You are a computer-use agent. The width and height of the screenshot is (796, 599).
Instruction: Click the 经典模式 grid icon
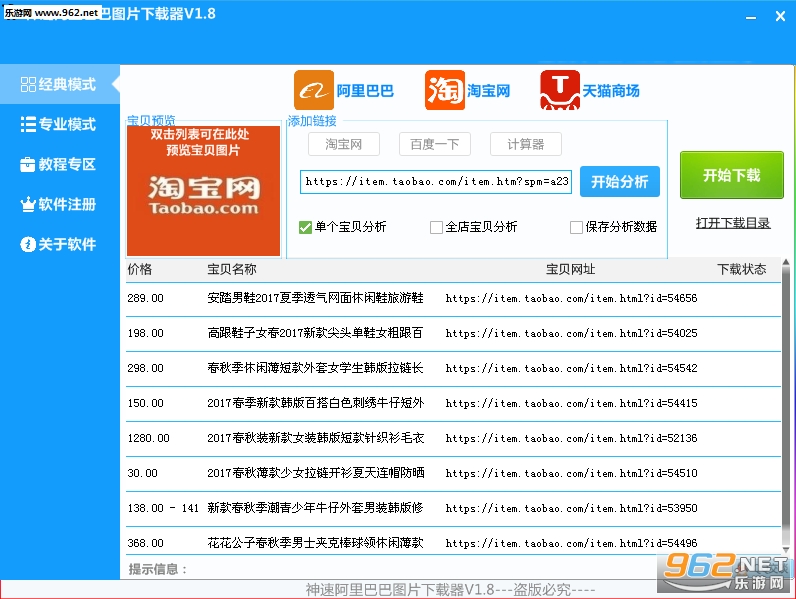[x=28, y=84]
